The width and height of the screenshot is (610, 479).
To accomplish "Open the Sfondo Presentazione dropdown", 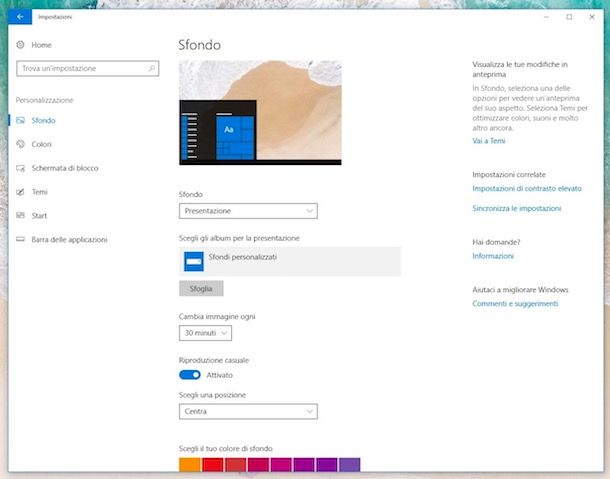I will (248, 211).
